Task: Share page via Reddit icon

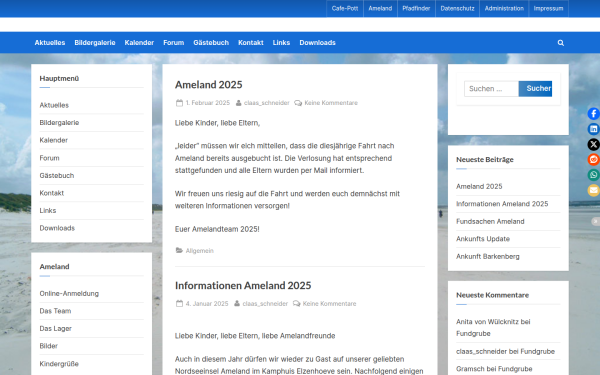Action: click(x=593, y=160)
